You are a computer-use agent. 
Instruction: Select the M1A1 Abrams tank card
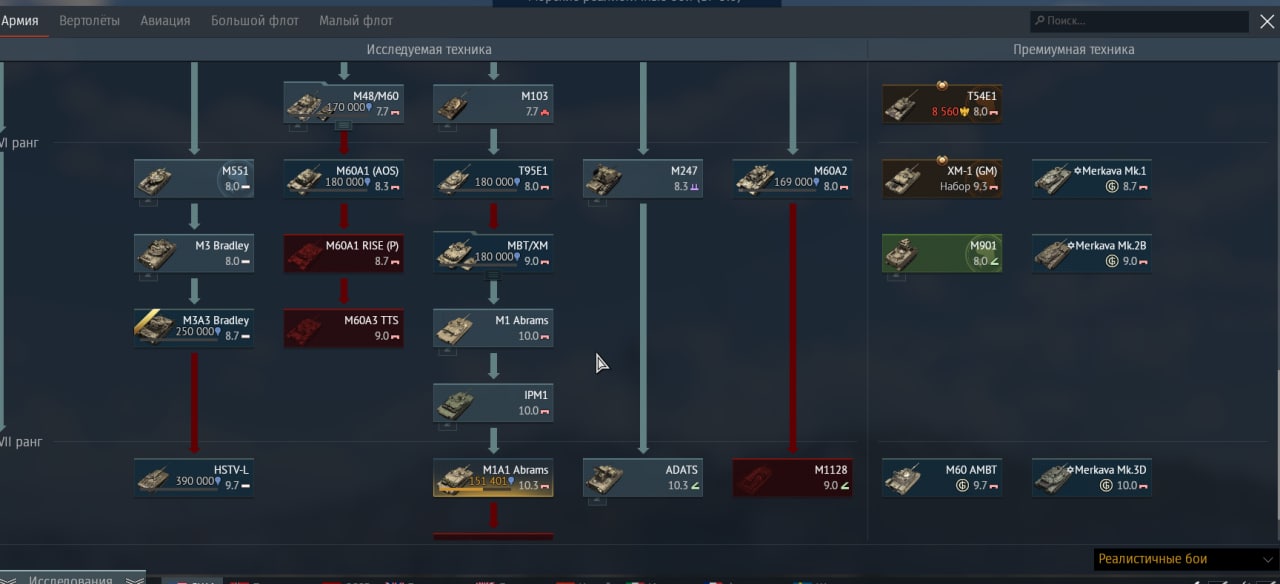[493, 478]
